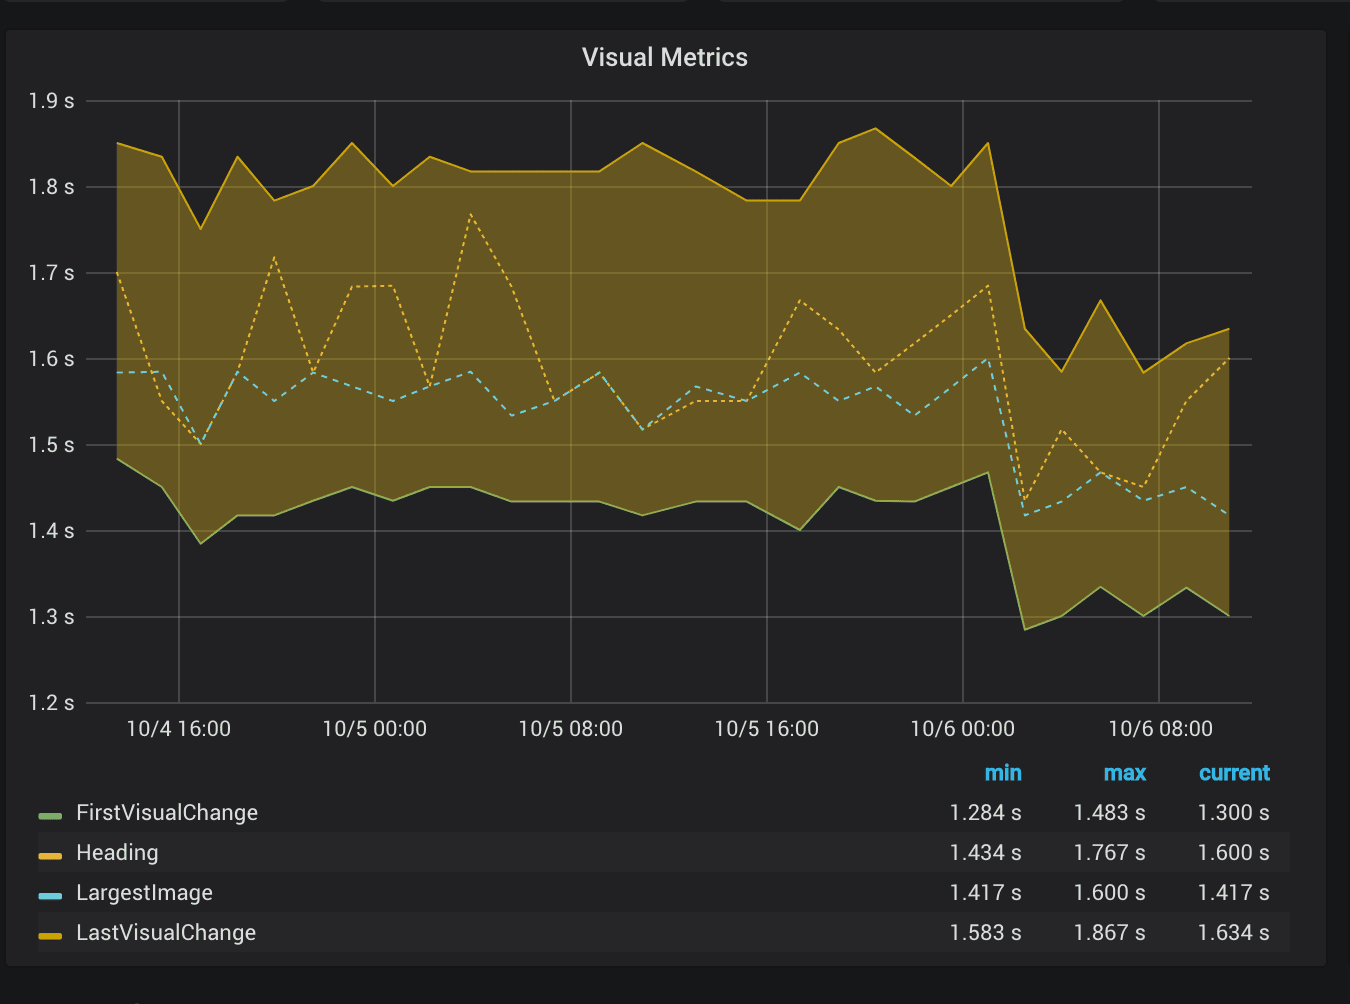
Task: Click the LastVisualChange legend color swatch
Action: 50,935
